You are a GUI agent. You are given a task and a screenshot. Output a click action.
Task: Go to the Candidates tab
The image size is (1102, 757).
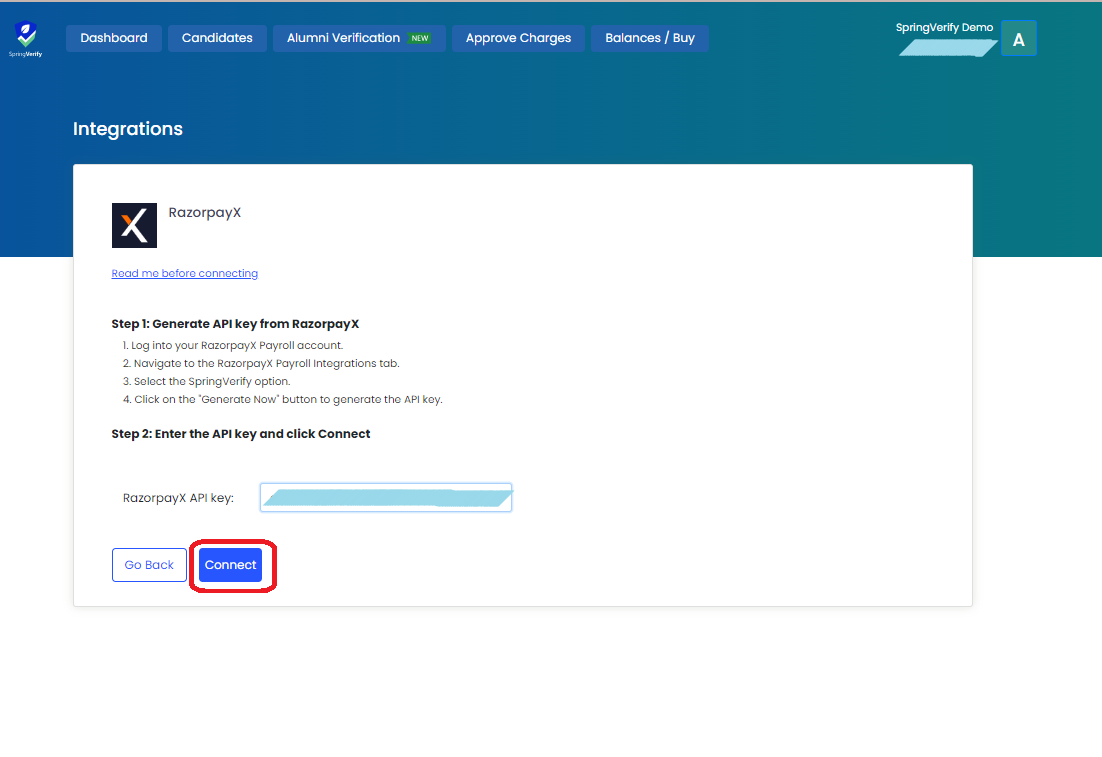click(x=217, y=38)
